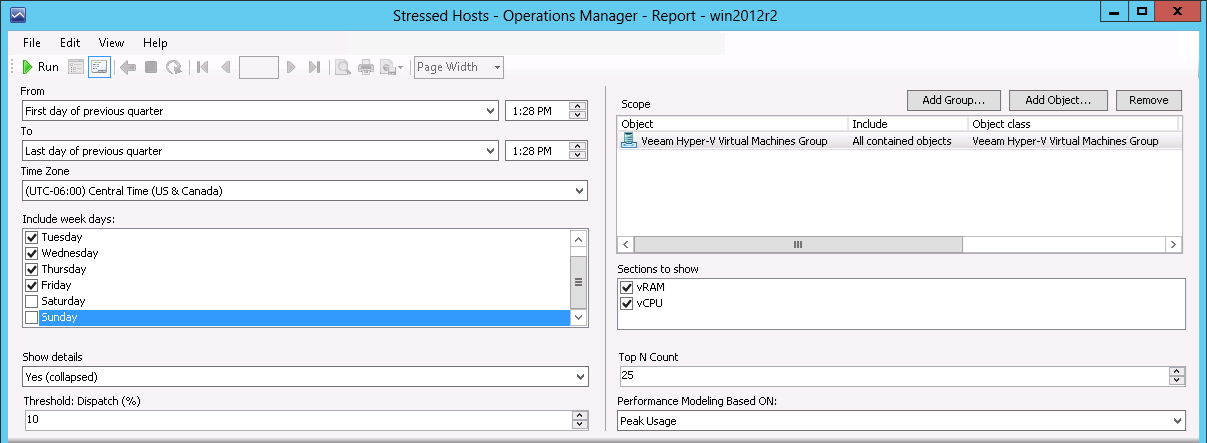Viewport: 1207px width, 443px height.
Task: Click the To time field 1:28 PM
Action: (537, 151)
